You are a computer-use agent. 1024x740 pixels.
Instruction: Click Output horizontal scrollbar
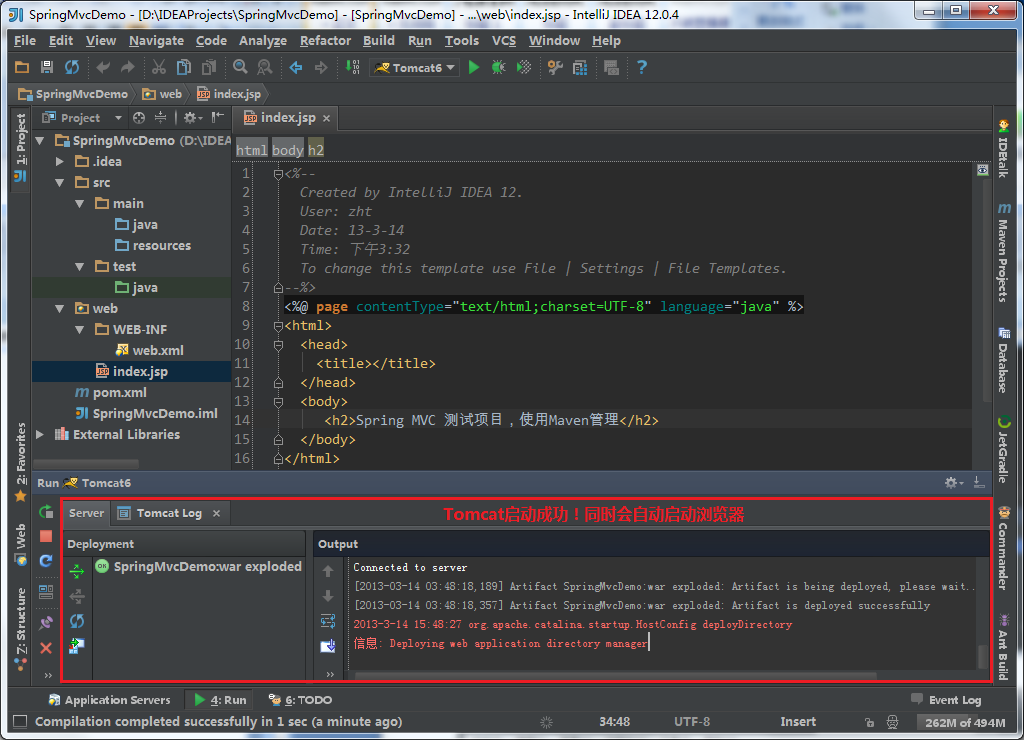click(614, 676)
